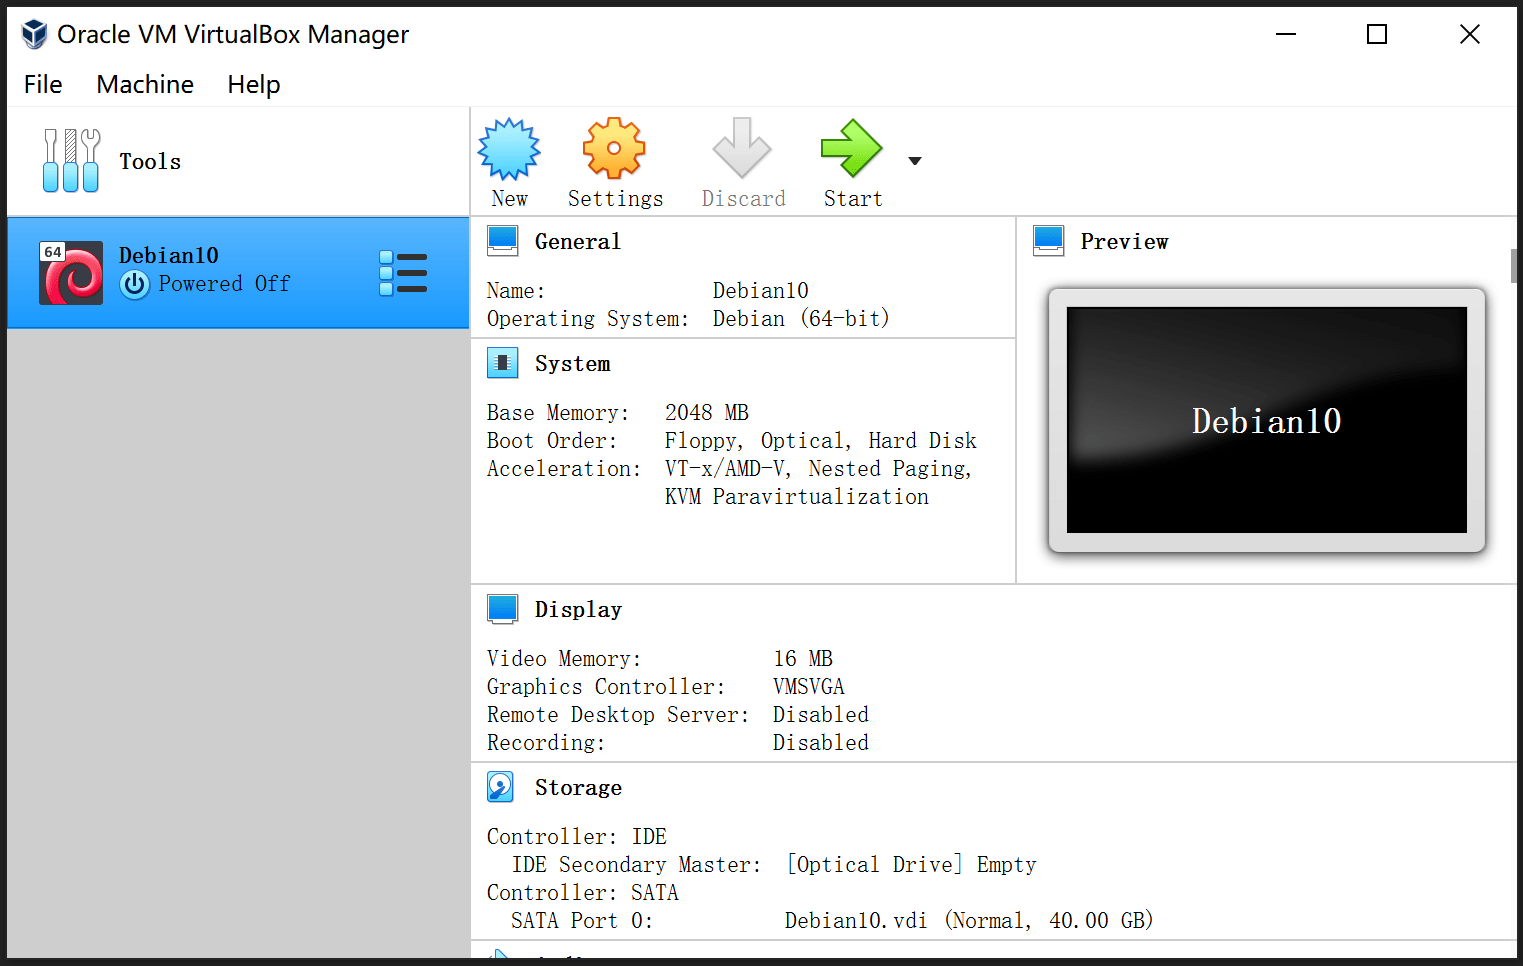Image resolution: width=1523 pixels, height=966 pixels.
Task: Click "KVM Paravirtualization" acceleration text
Action: point(797,497)
